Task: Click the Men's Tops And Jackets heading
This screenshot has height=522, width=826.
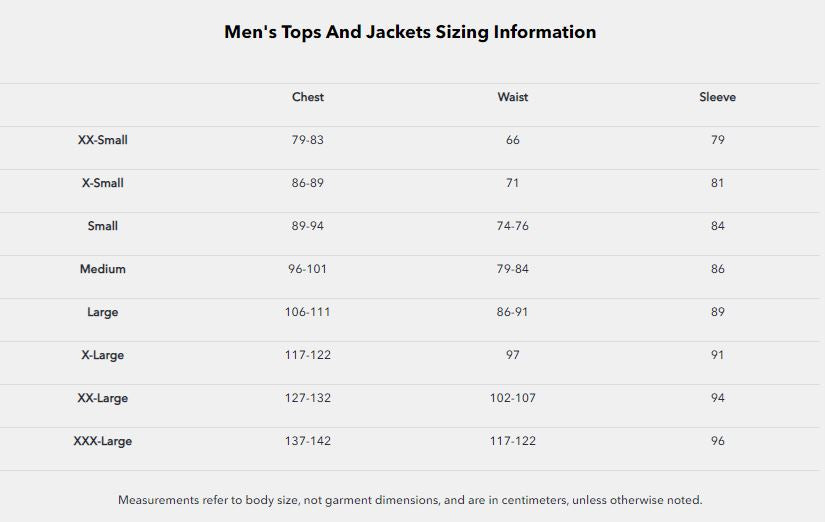Action: pyautogui.click(x=410, y=32)
